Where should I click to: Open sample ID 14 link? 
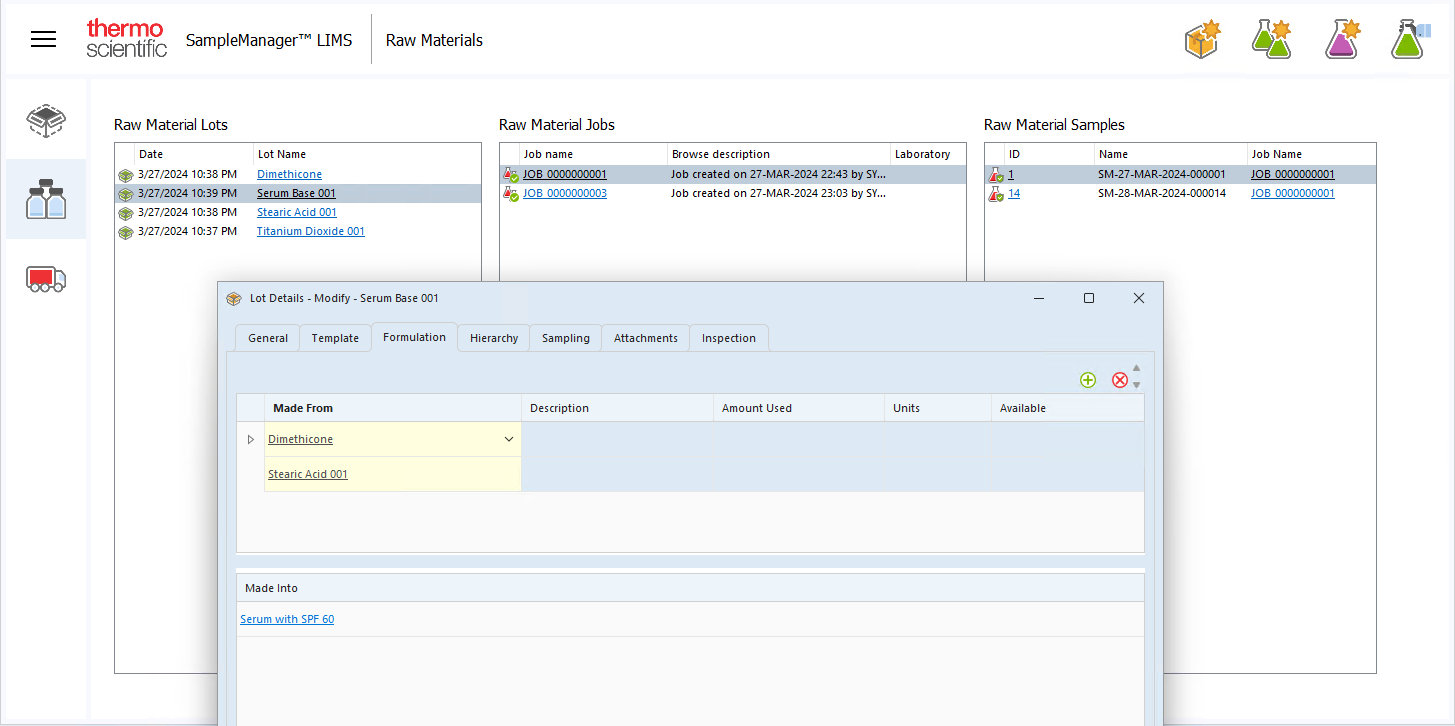(x=1014, y=193)
